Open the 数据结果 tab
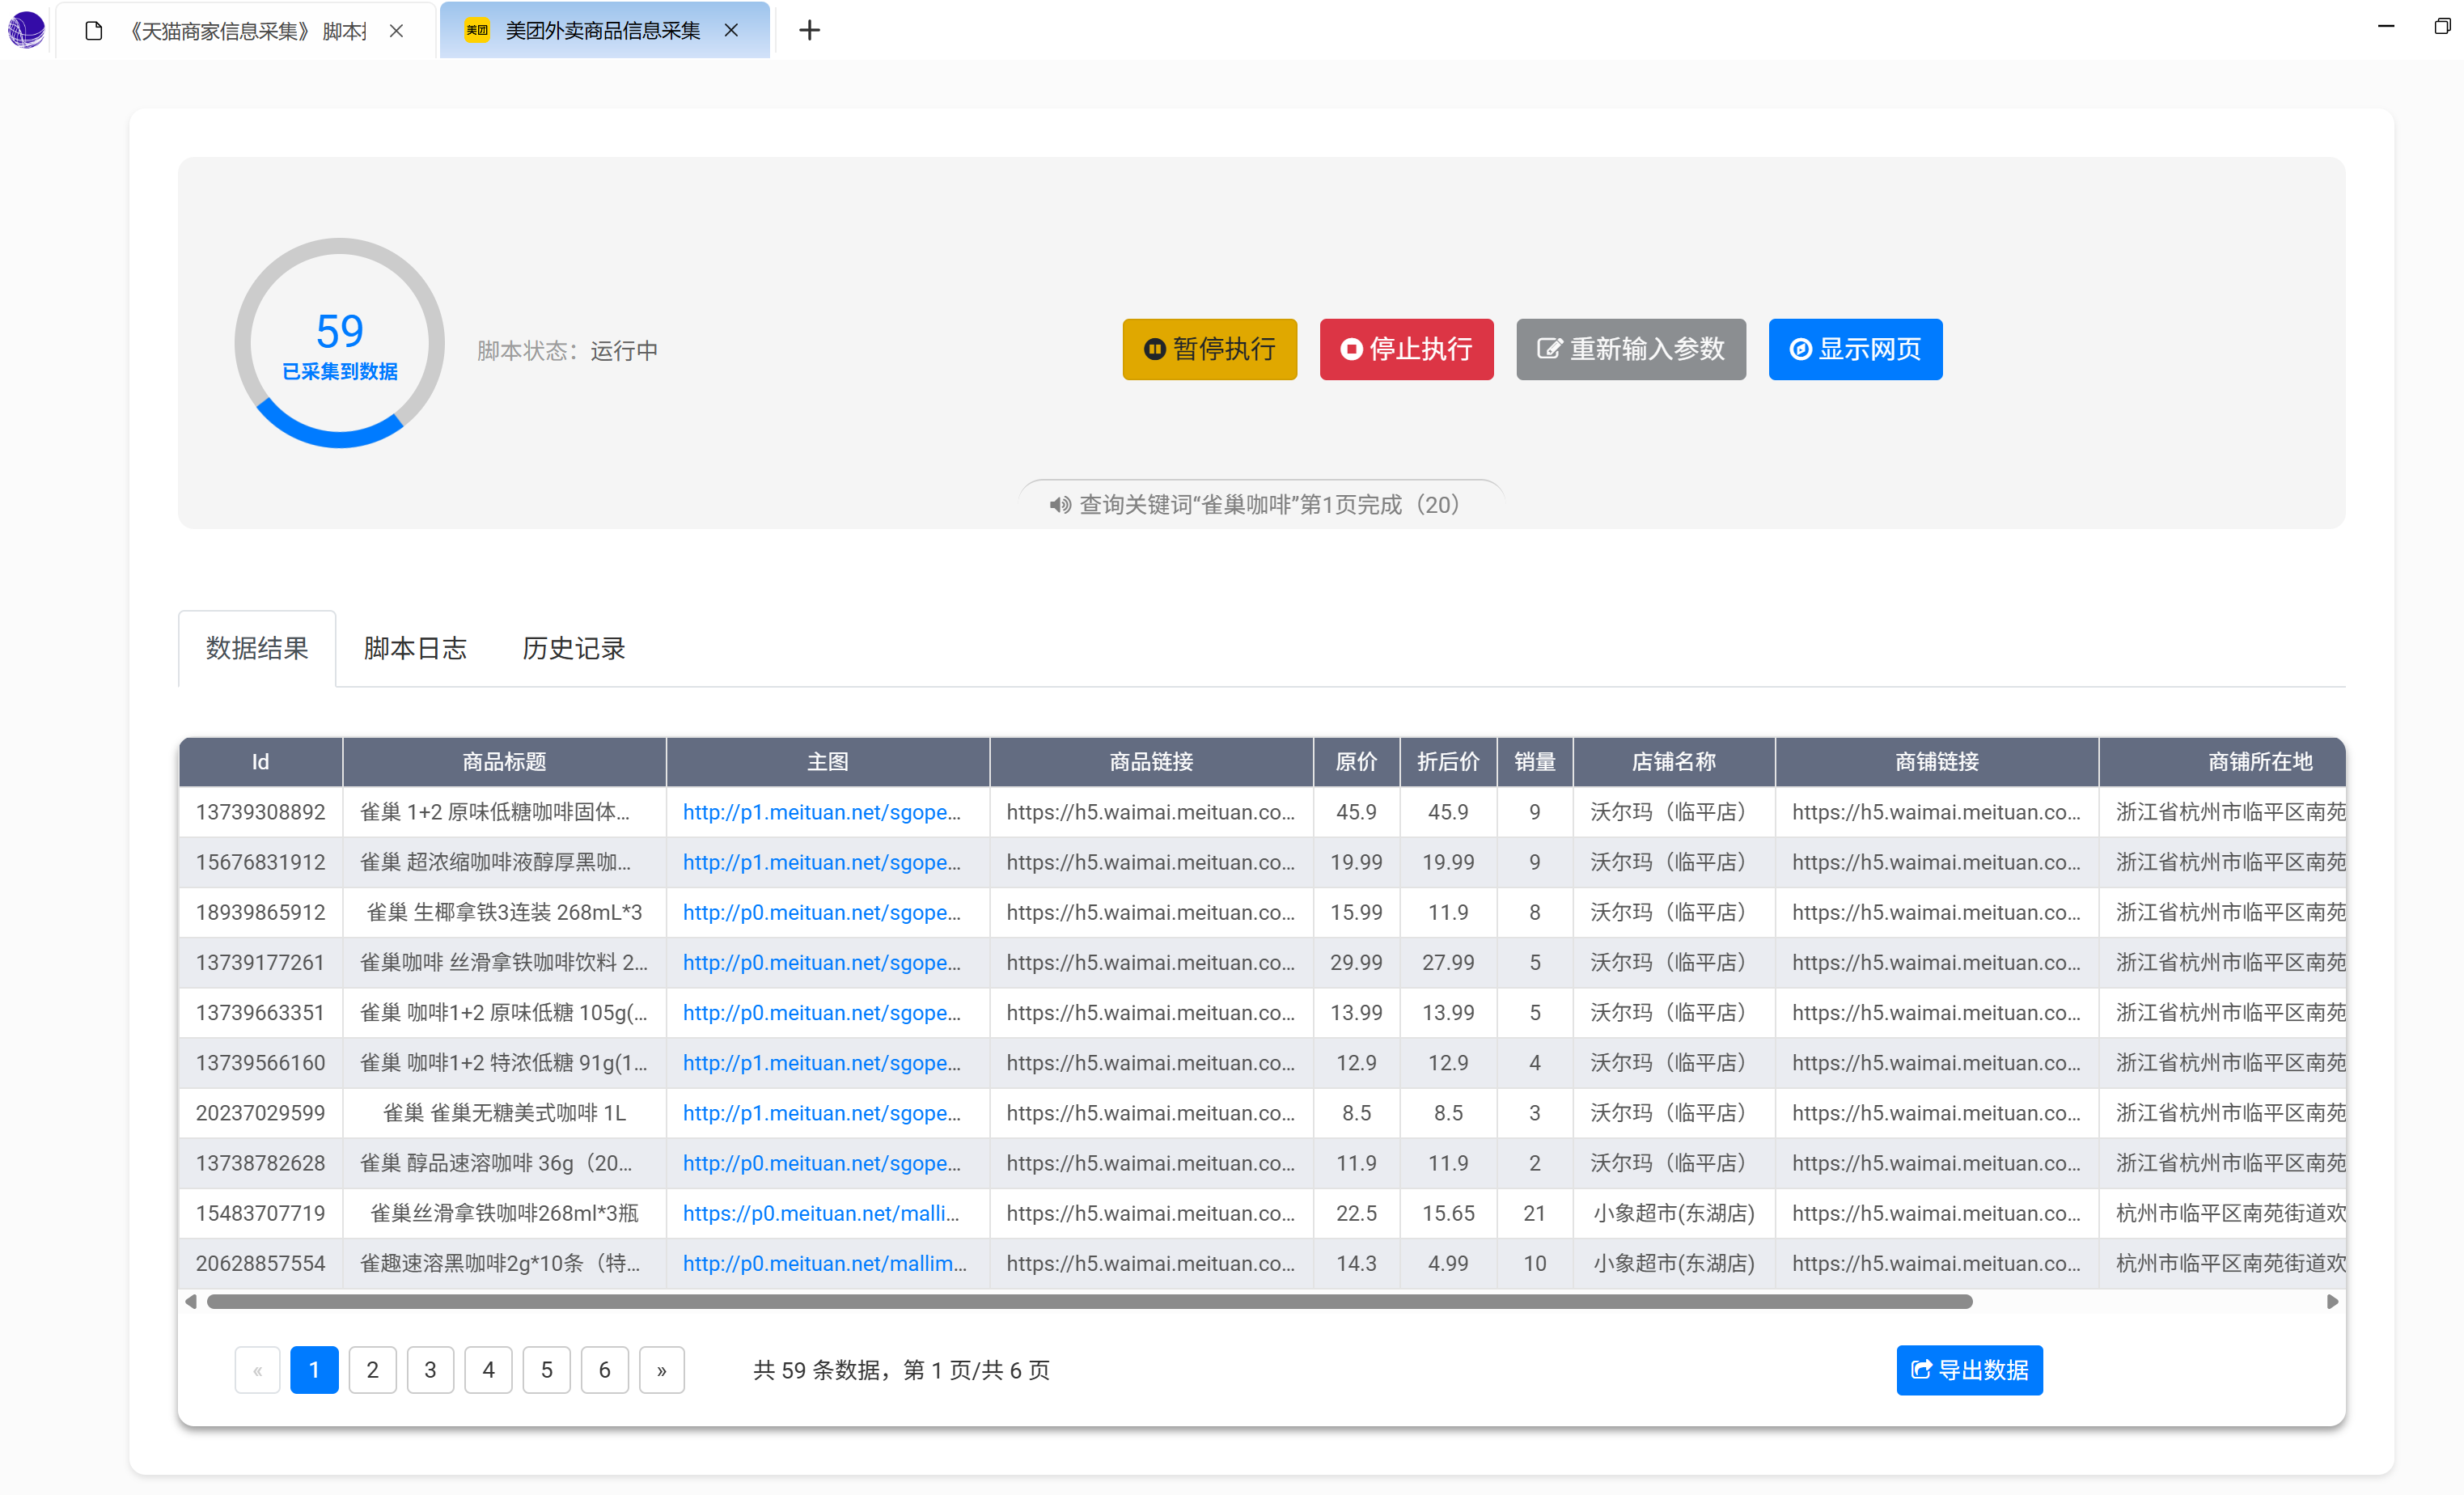This screenshot has height=1495, width=2464. tap(257, 648)
